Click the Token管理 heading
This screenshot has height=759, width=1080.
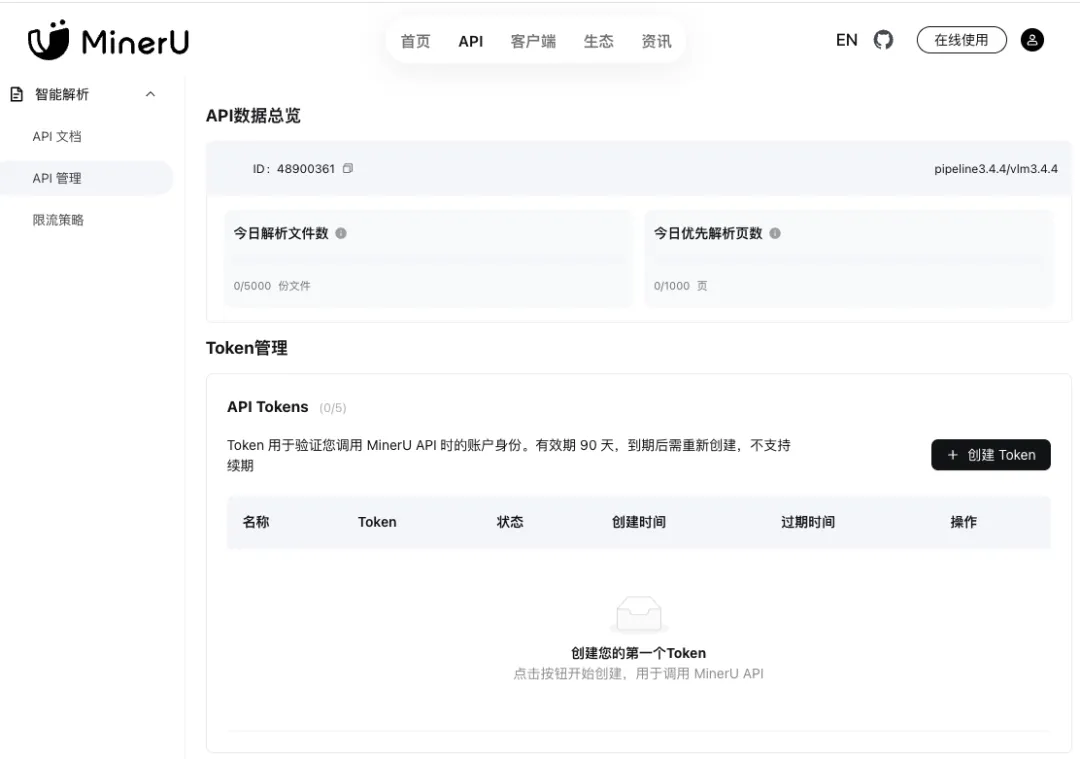coord(247,348)
